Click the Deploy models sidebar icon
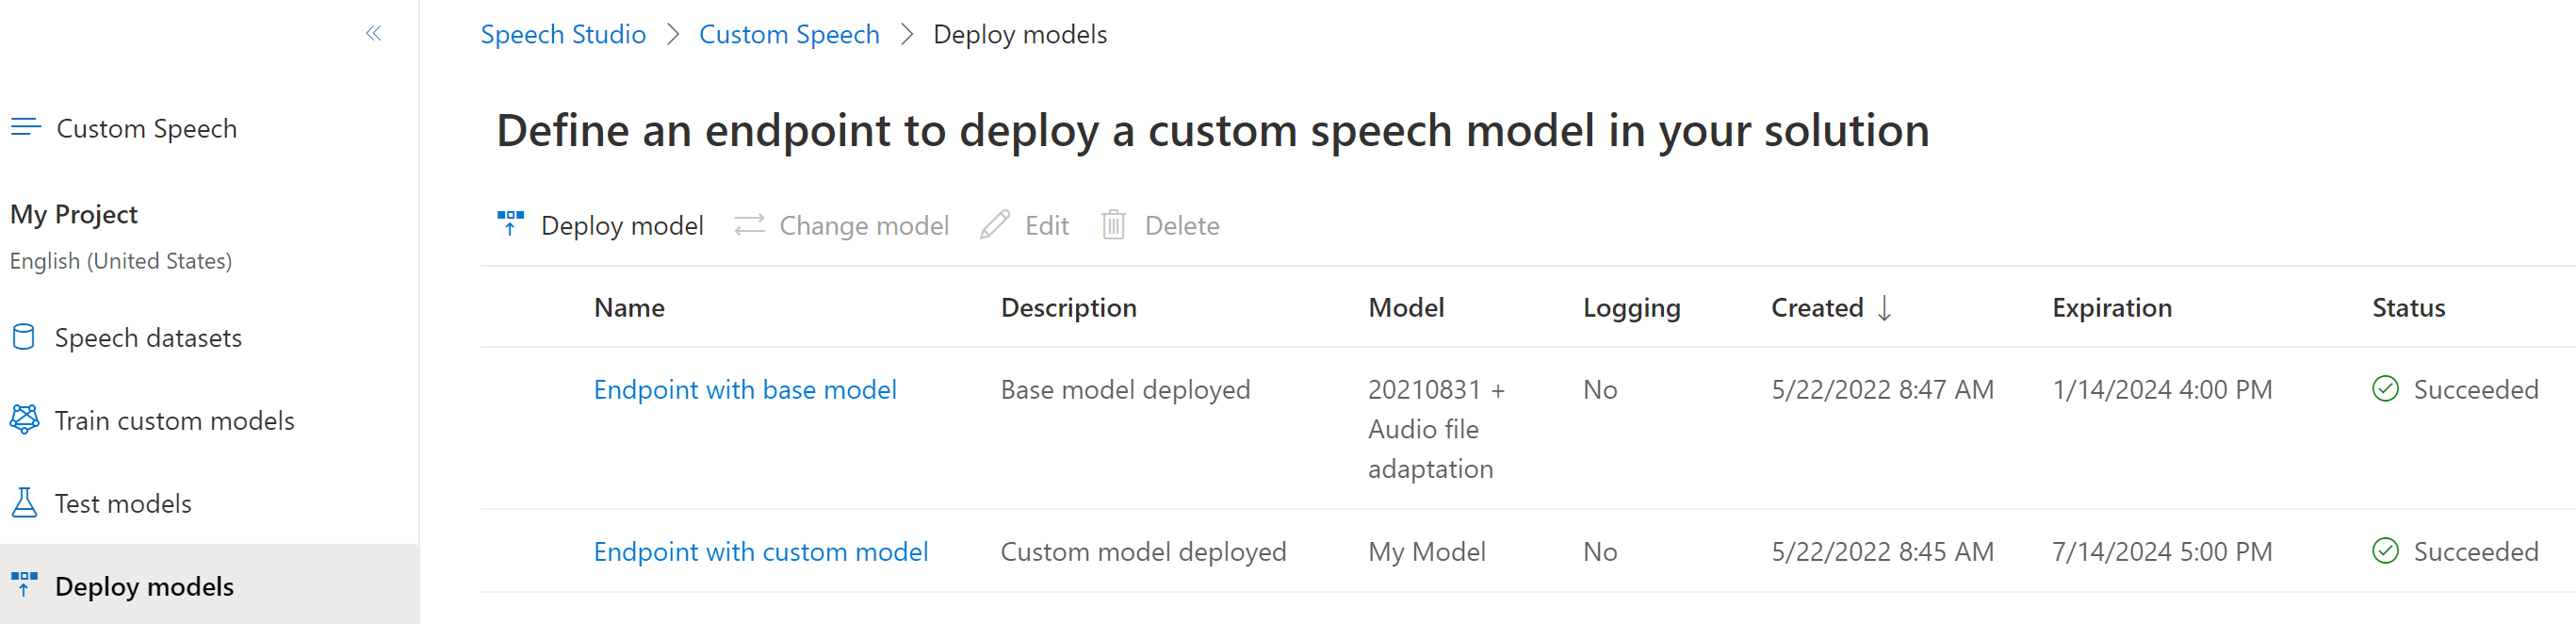 [x=24, y=585]
